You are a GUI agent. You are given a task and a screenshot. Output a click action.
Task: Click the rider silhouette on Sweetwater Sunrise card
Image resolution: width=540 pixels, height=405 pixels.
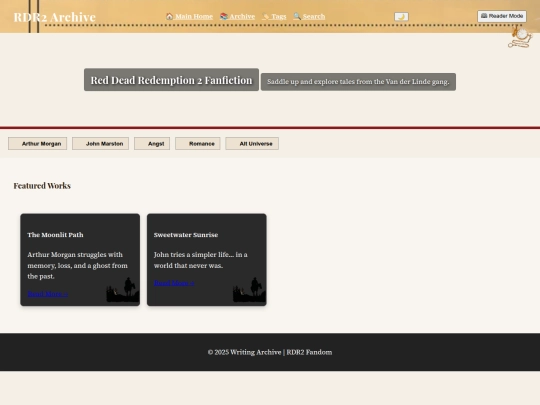pyautogui.click(x=249, y=290)
